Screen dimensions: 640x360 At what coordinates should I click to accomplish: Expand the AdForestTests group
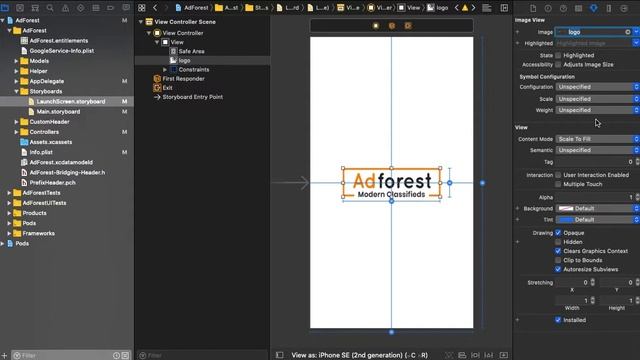coord(9,193)
